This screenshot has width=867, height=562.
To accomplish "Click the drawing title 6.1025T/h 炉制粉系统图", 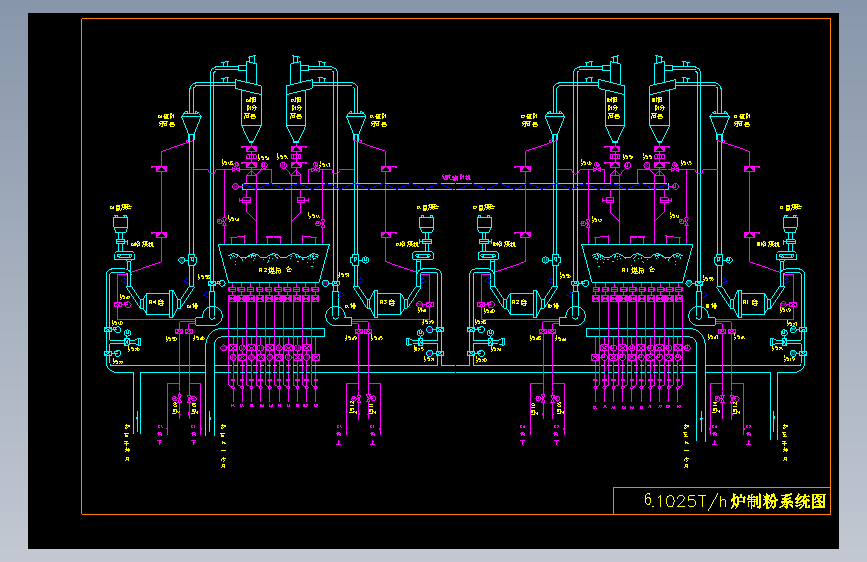I will point(735,501).
